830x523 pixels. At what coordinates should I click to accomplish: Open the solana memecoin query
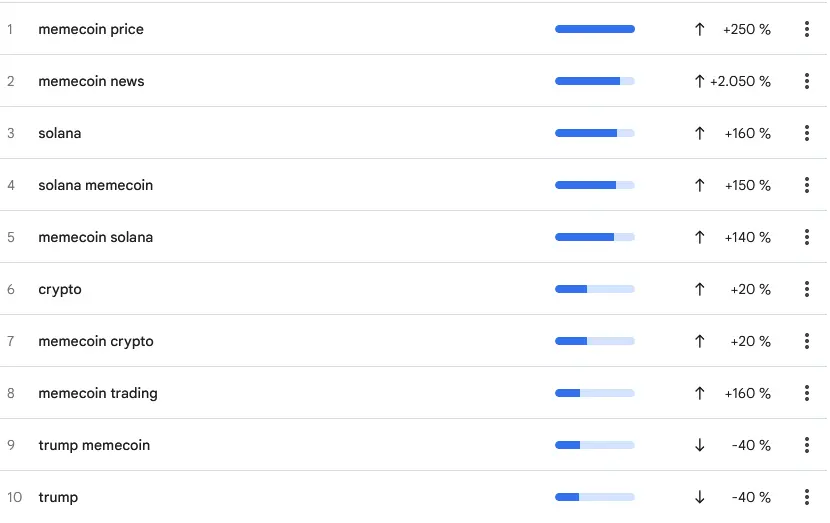pyautogui.click(x=96, y=185)
